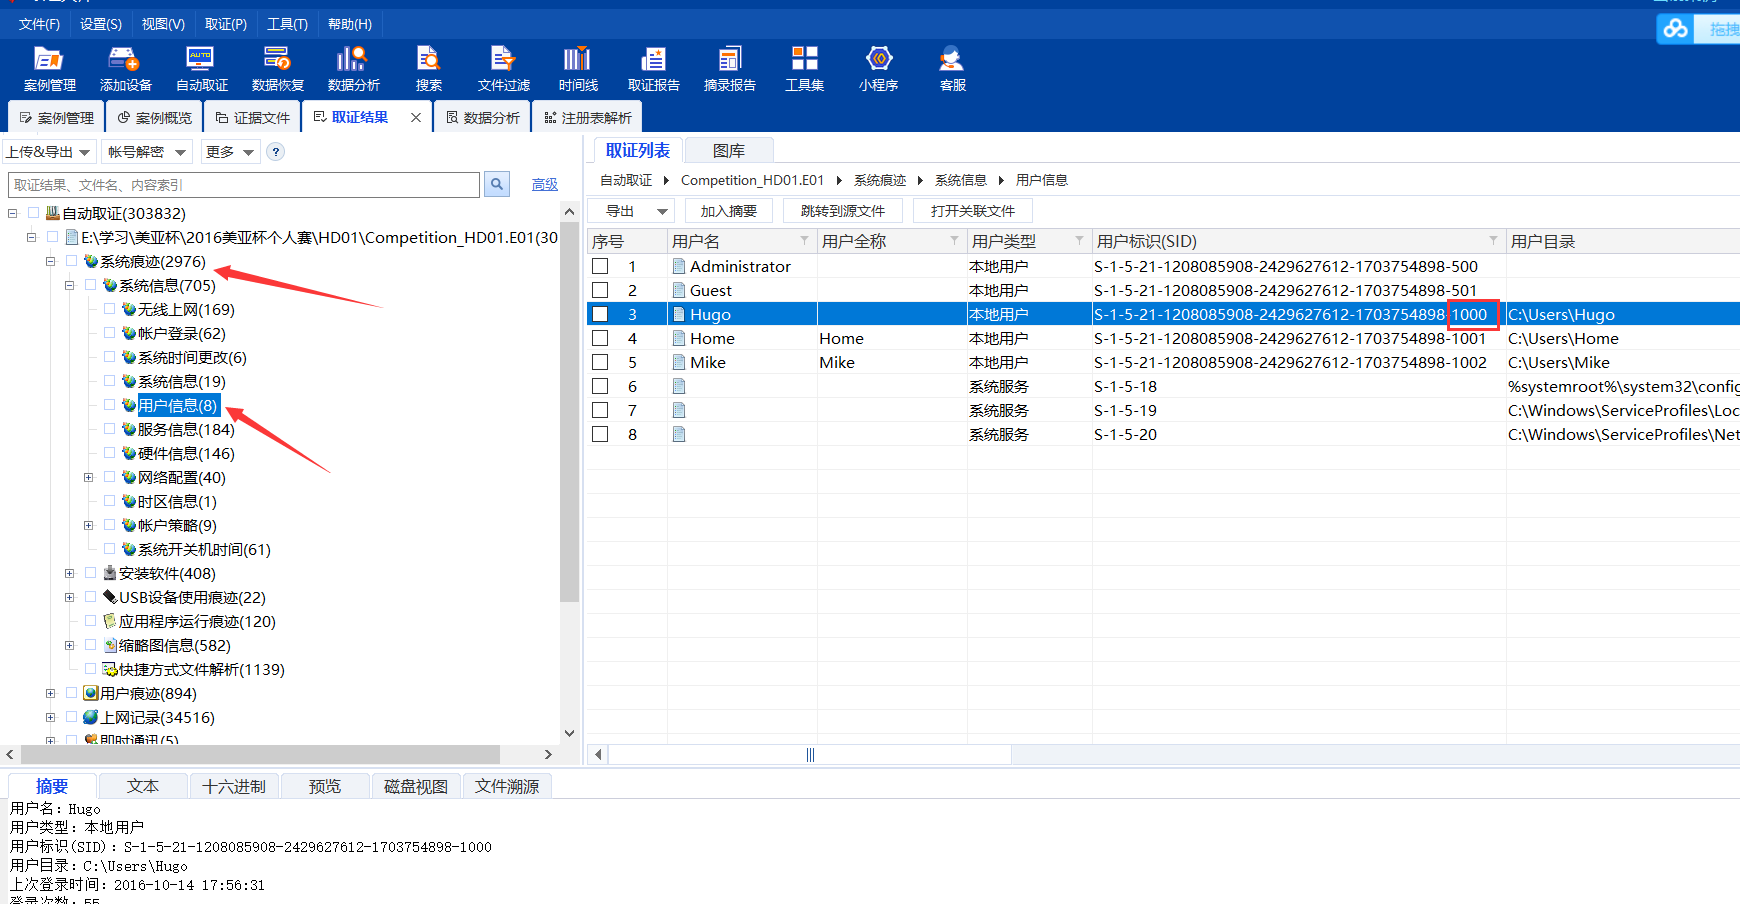
Task: Switch to the 磁盘视图 tab
Action: click(x=416, y=786)
